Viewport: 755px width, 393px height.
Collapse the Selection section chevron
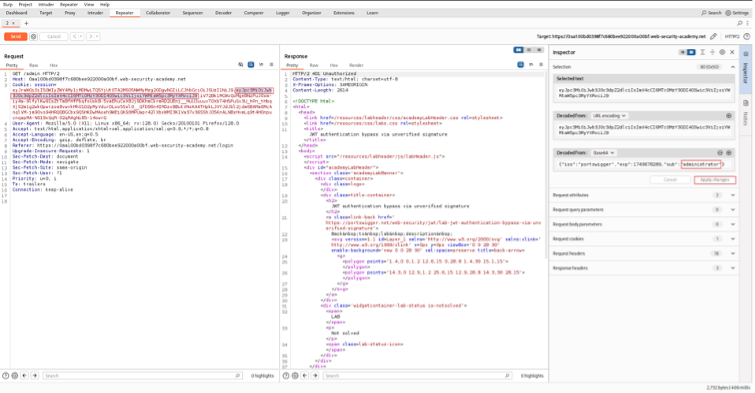pyautogui.click(x=733, y=67)
